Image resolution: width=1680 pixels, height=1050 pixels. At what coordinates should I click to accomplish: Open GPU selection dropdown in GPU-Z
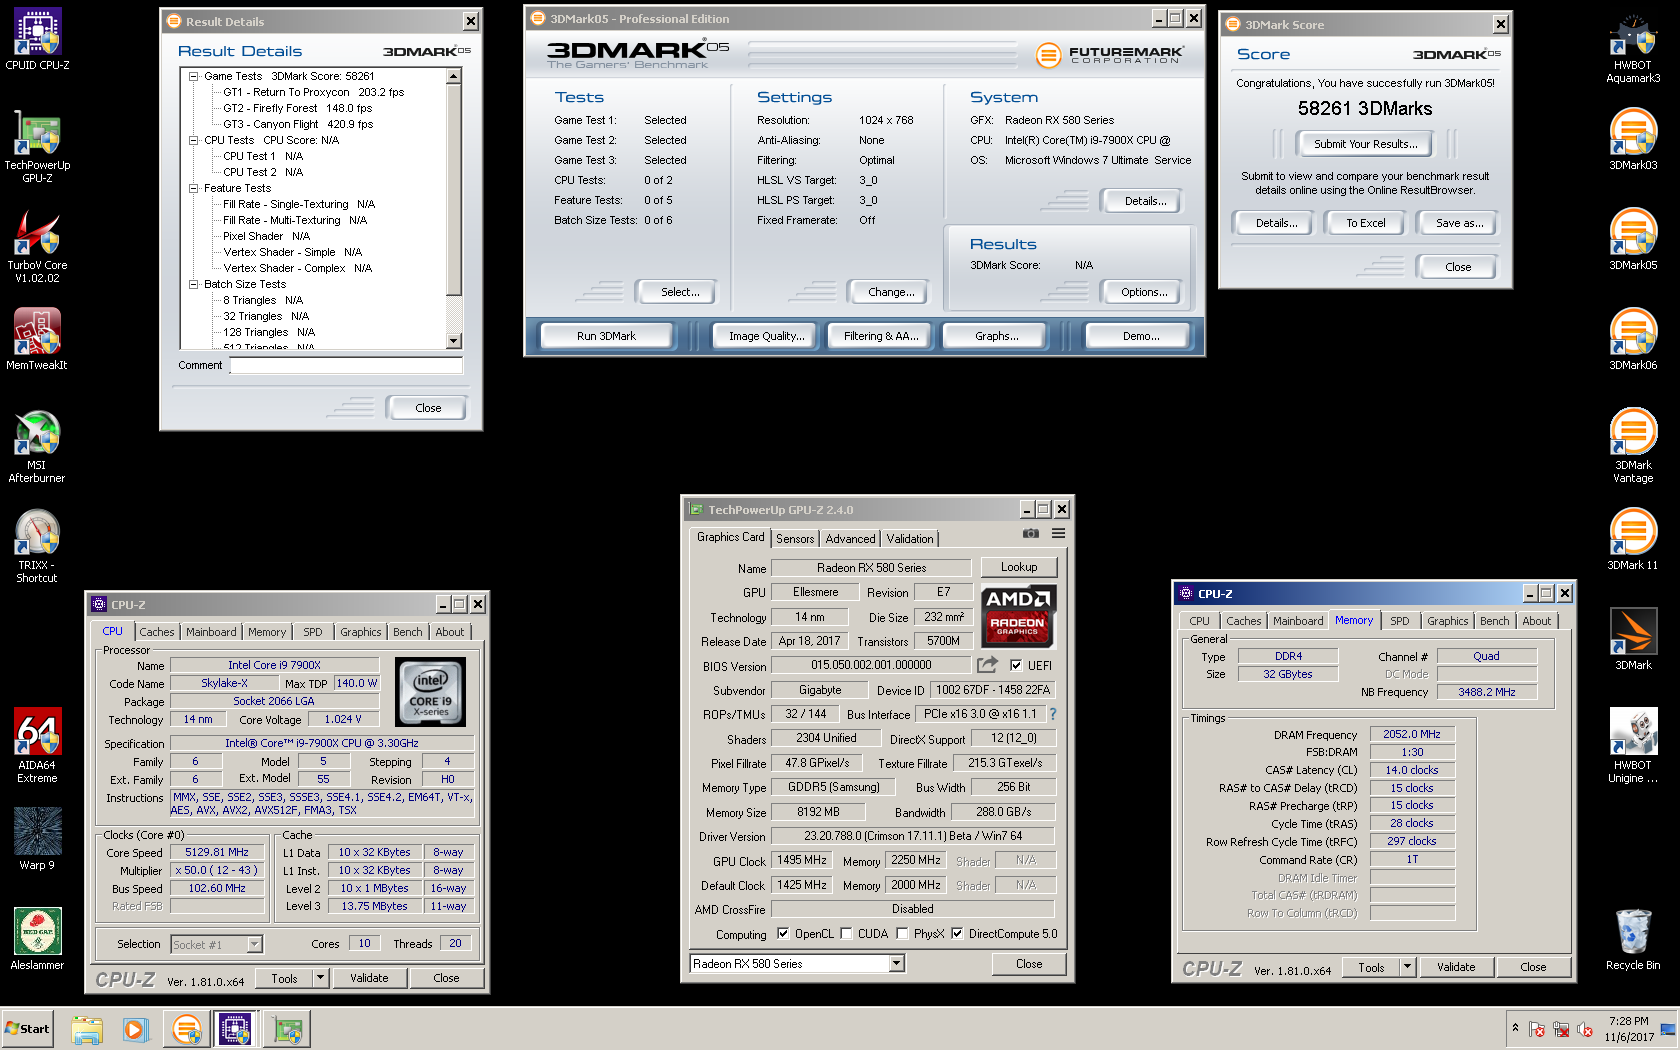click(896, 964)
